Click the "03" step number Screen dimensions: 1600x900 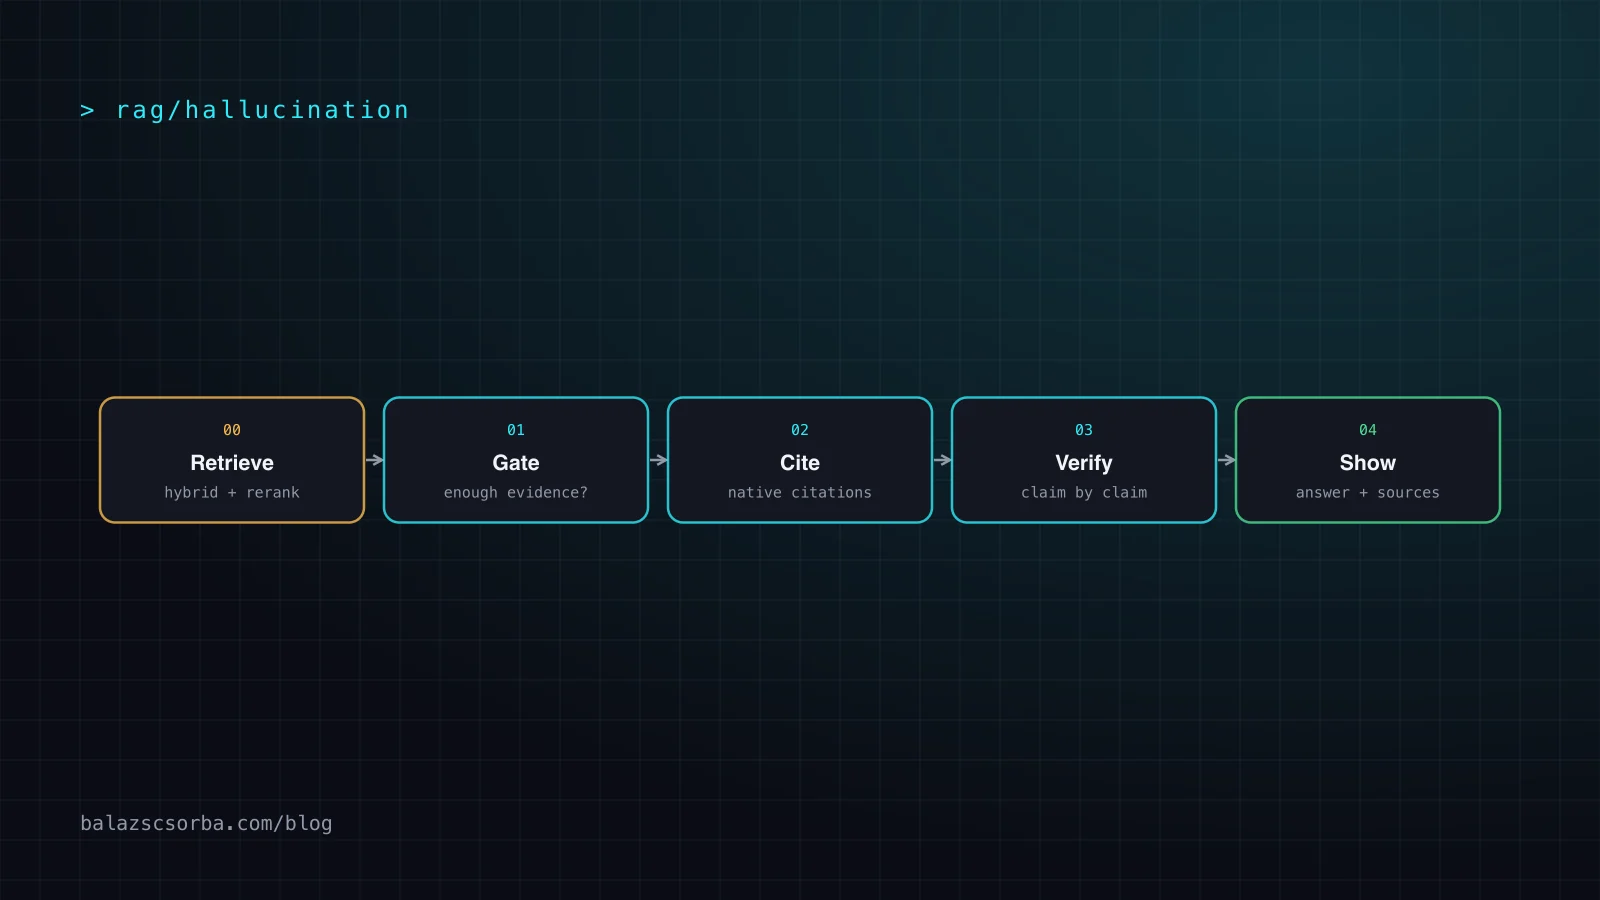[x=1084, y=430]
